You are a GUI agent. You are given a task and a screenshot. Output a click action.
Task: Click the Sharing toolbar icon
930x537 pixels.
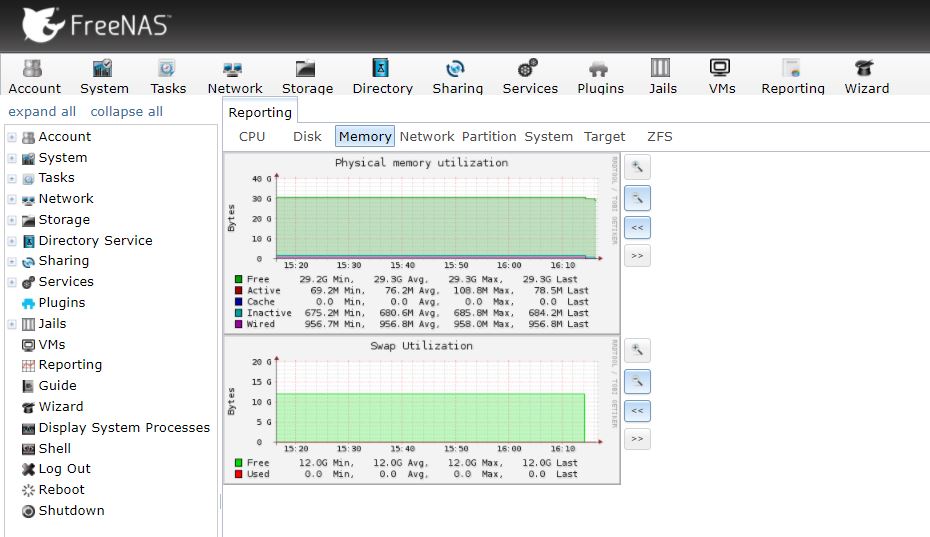tap(457, 77)
